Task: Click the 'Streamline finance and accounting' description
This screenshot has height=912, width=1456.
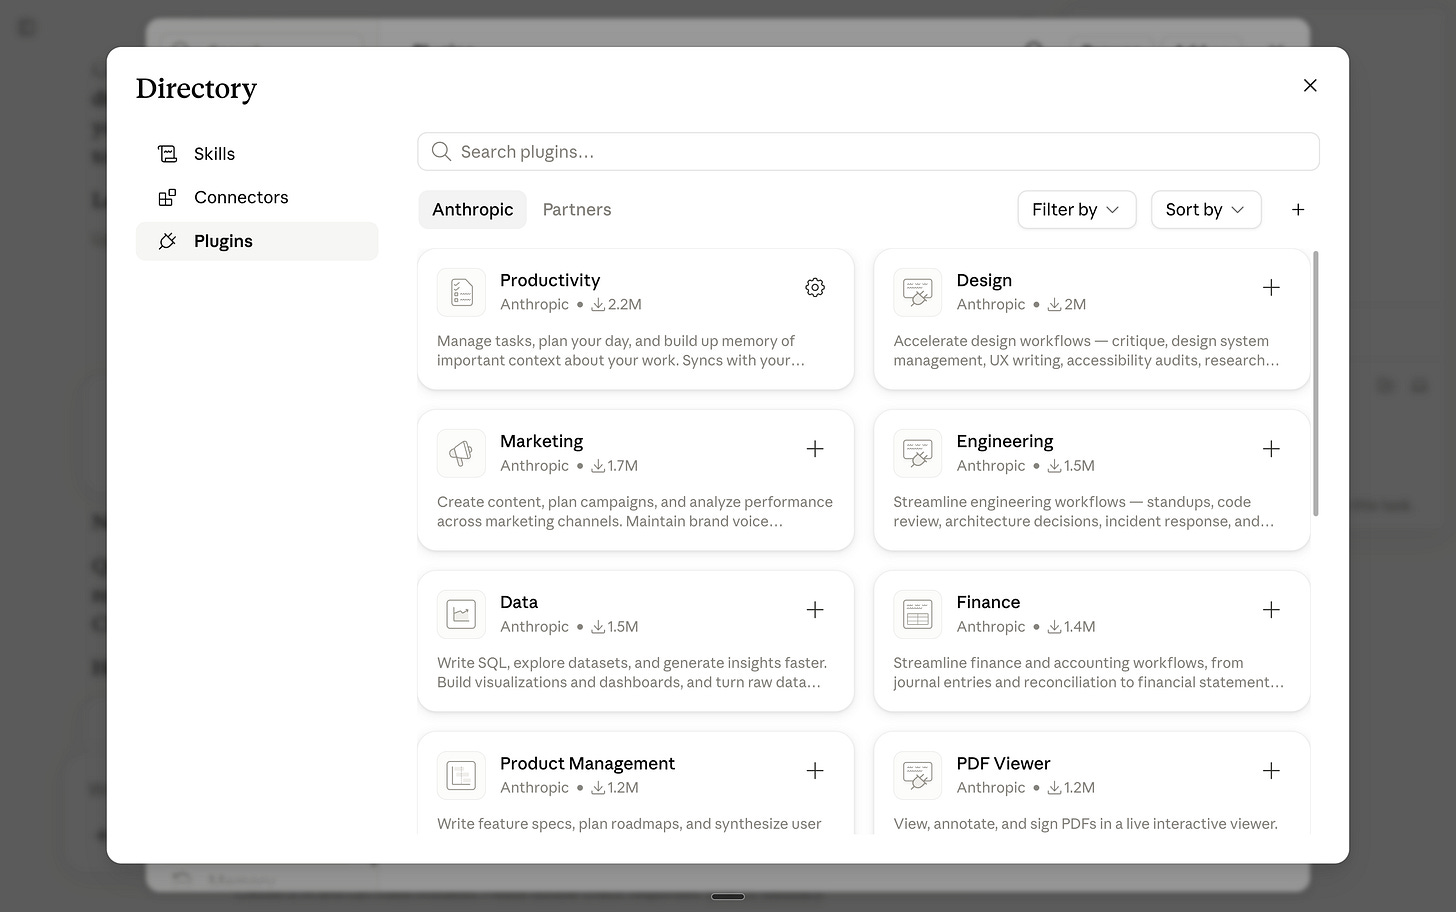Action: point(1089,673)
